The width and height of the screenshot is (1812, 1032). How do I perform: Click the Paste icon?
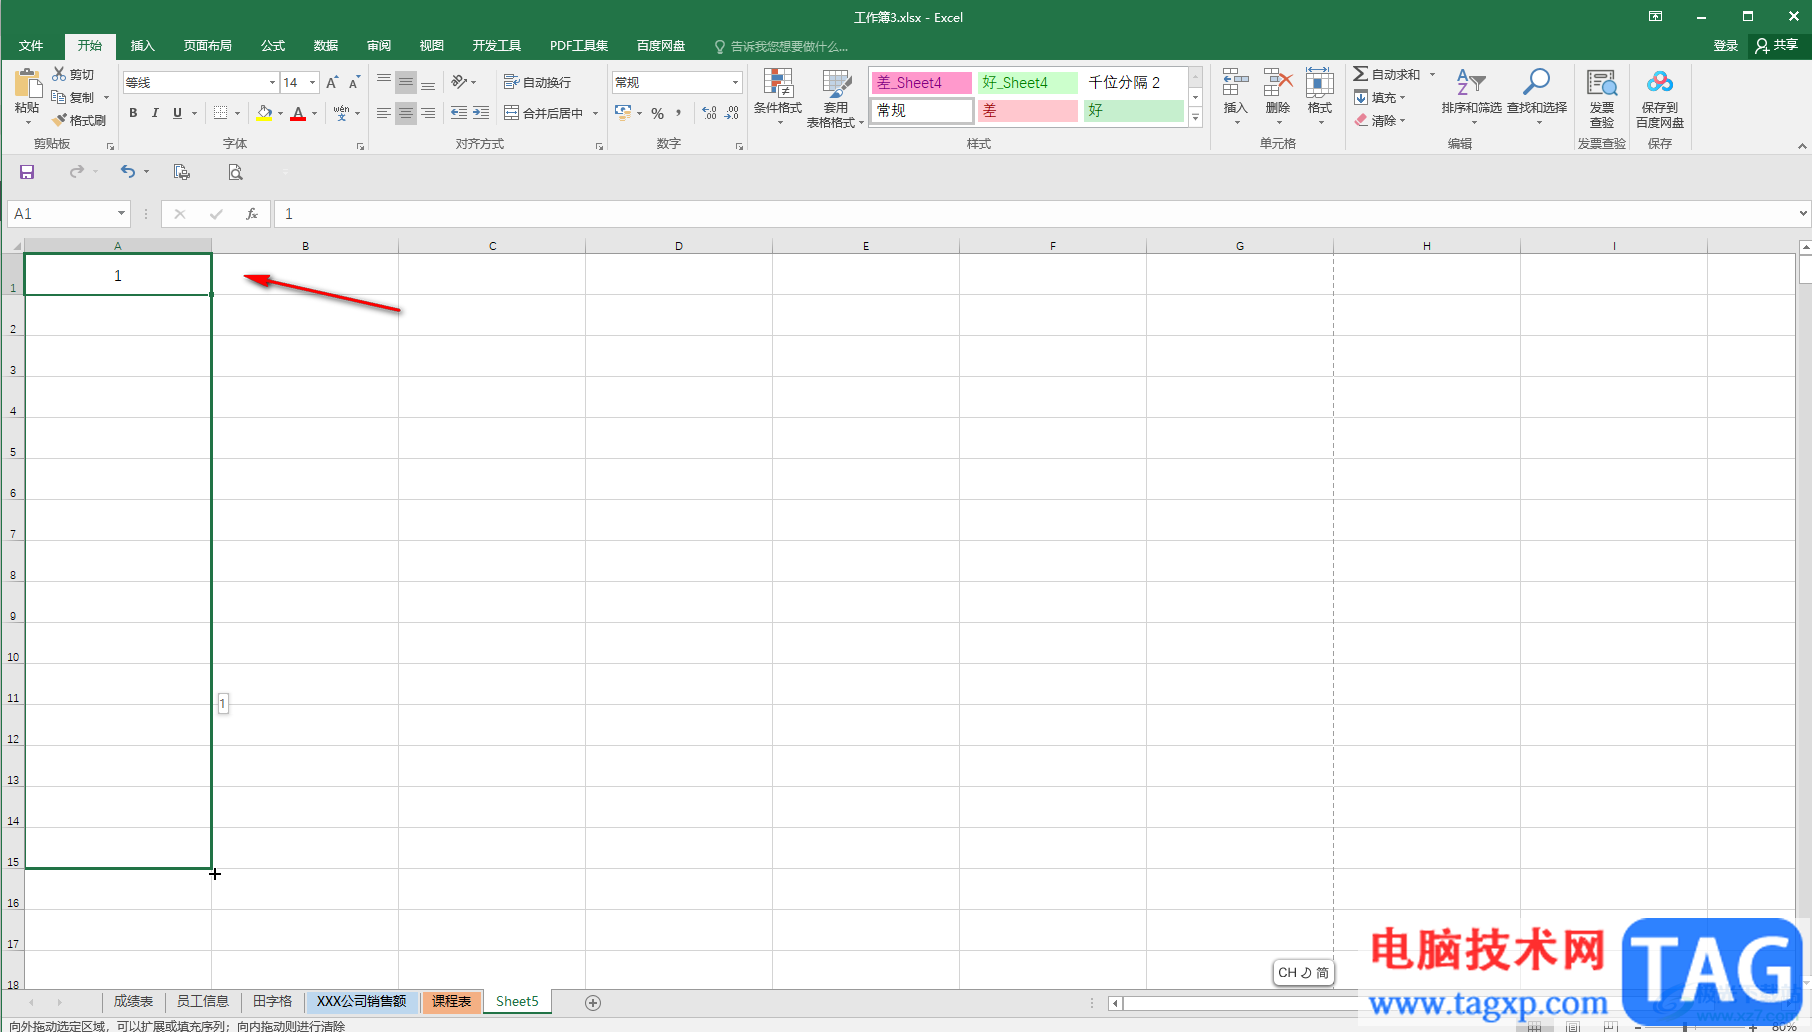27,84
